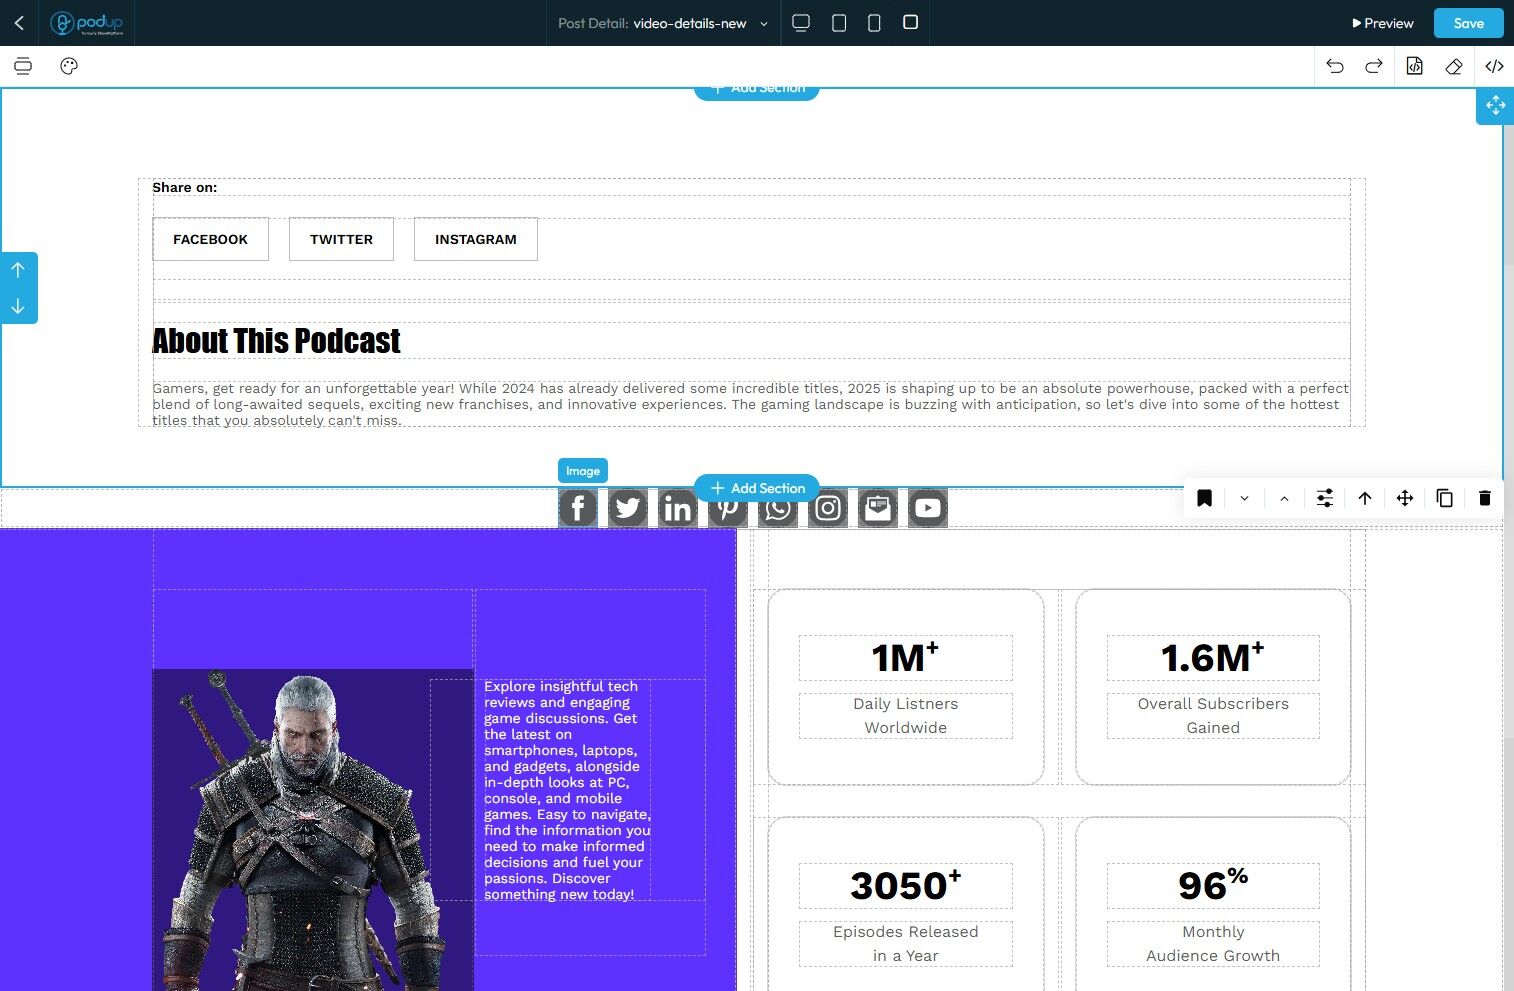Select the Instagram camera social icon
The image size is (1514, 991).
[828, 508]
